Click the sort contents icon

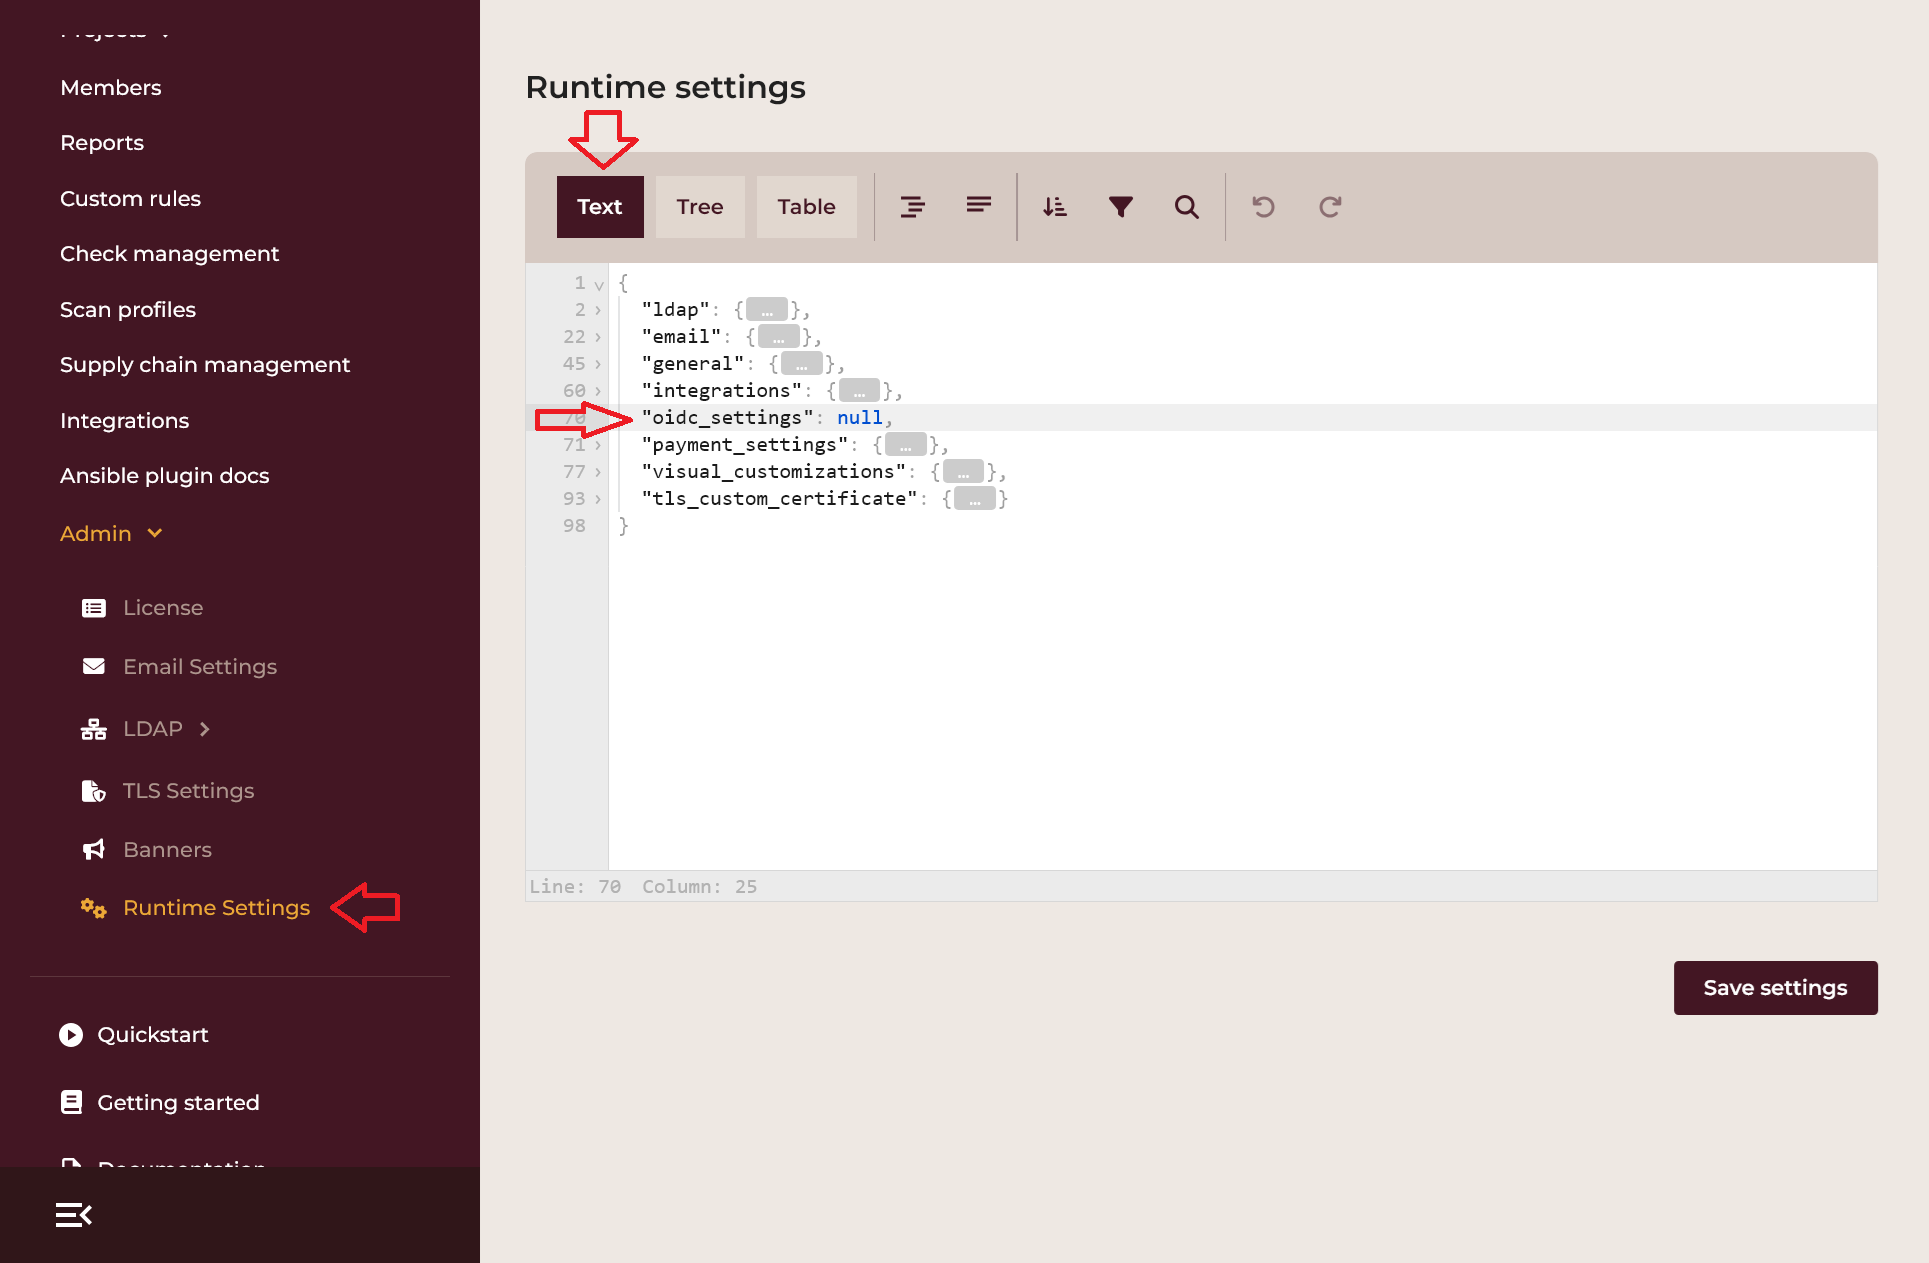(x=1054, y=207)
